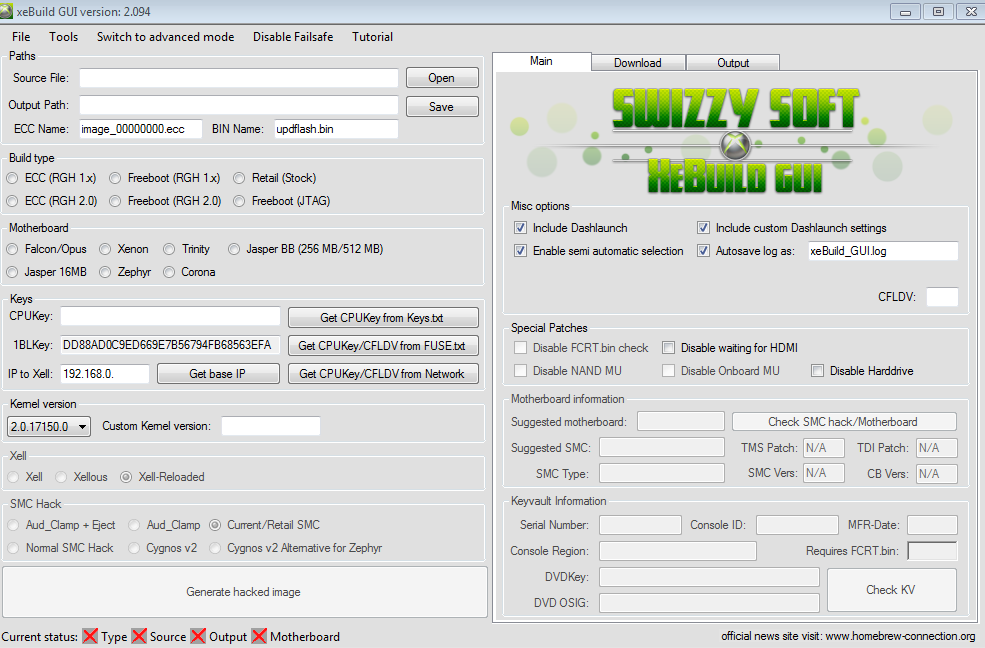Enable Disable waiting for HDMI checkbox
The width and height of the screenshot is (985, 648).
pos(668,348)
